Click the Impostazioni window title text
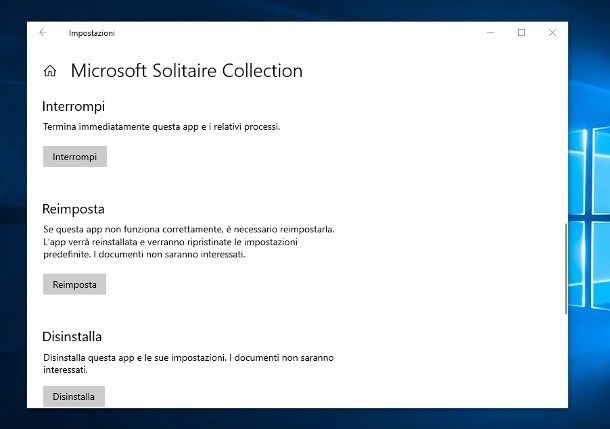 coord(92,33)
